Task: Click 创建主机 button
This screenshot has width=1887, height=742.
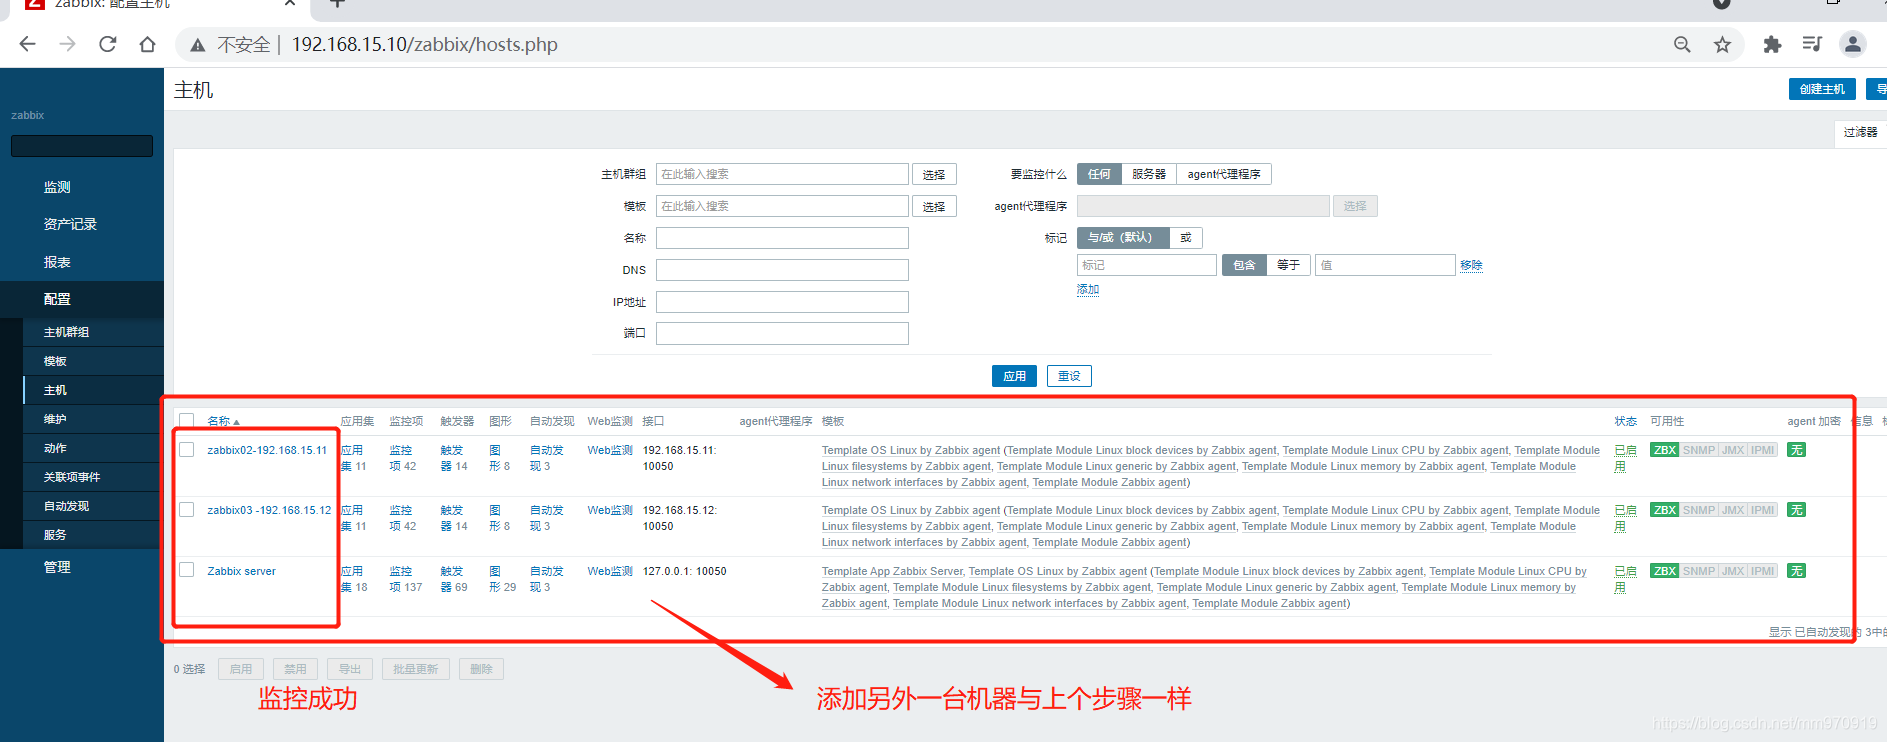Action: [1822, 89]
